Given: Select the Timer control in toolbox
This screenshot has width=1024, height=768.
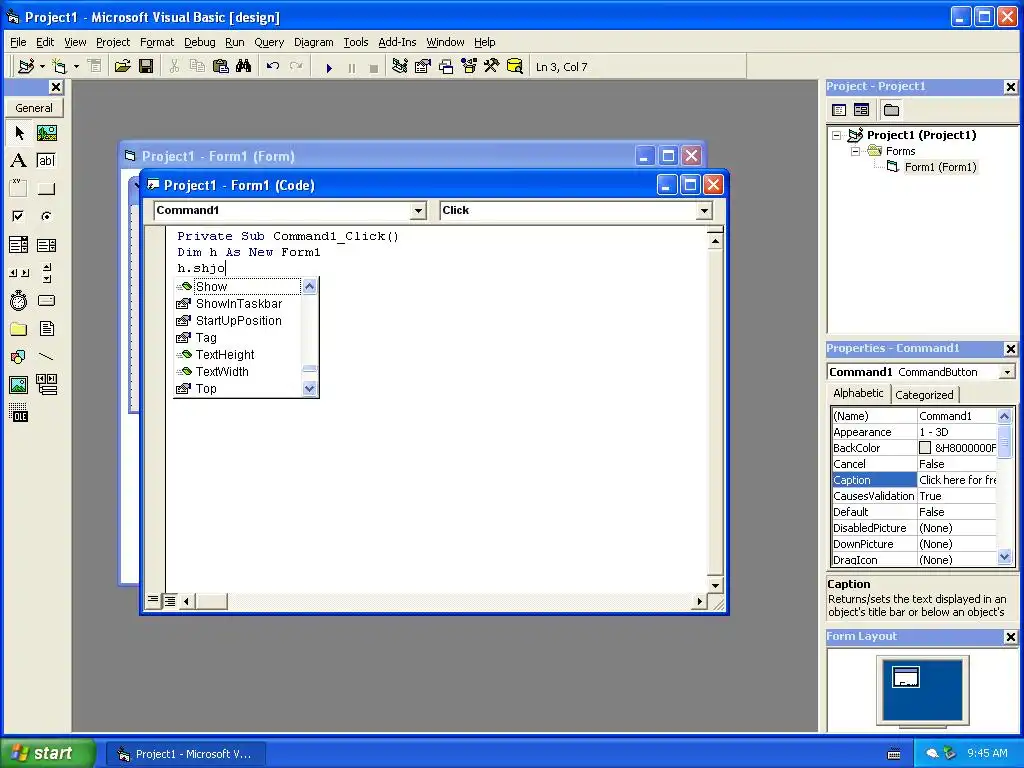Looking at the screenshot, I should pos(19,300).
